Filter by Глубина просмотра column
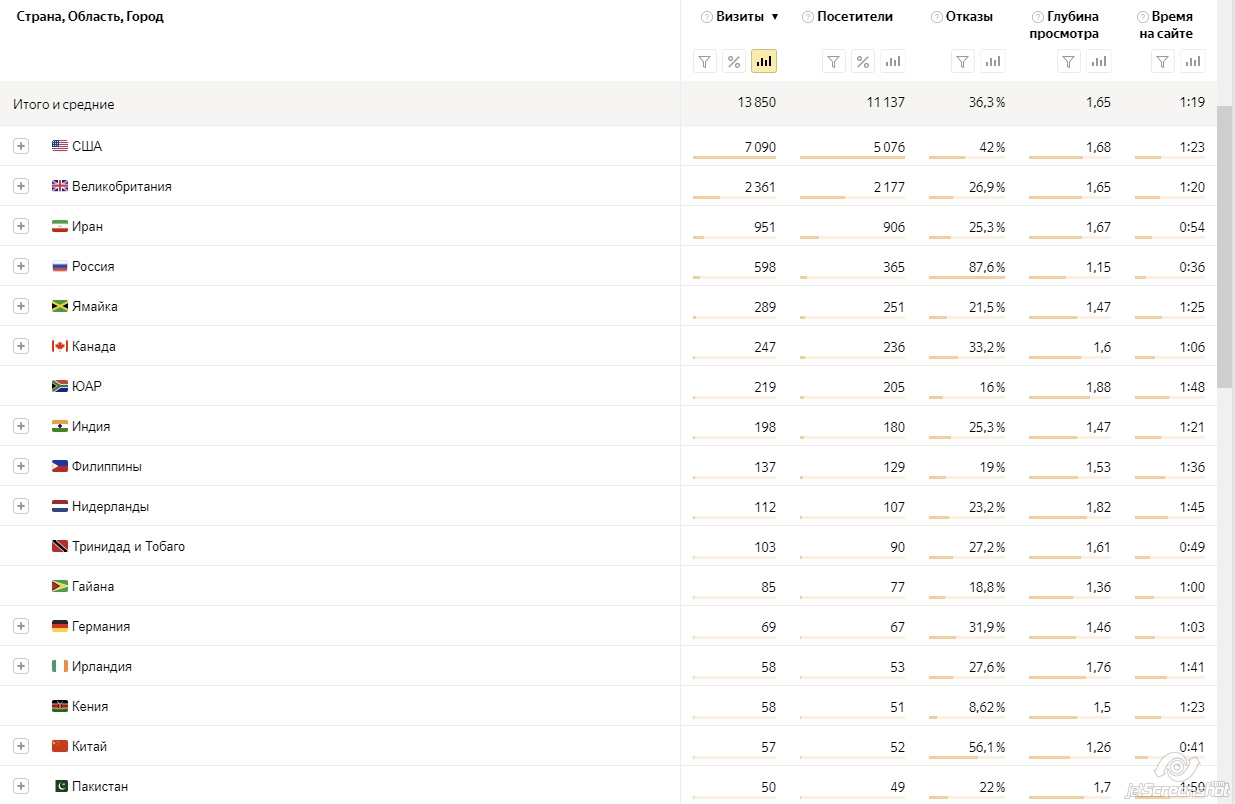 (1070, 62)
